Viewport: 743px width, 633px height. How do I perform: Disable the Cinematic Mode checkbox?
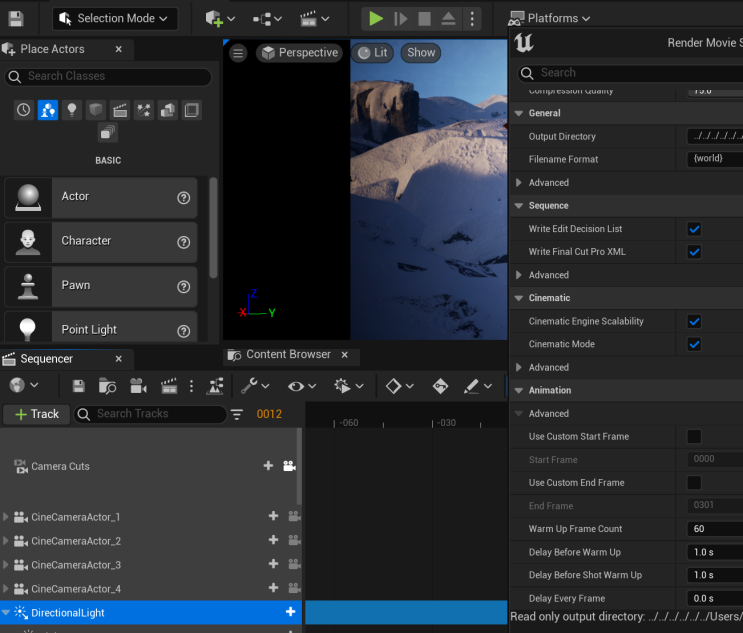coord(694,344)
